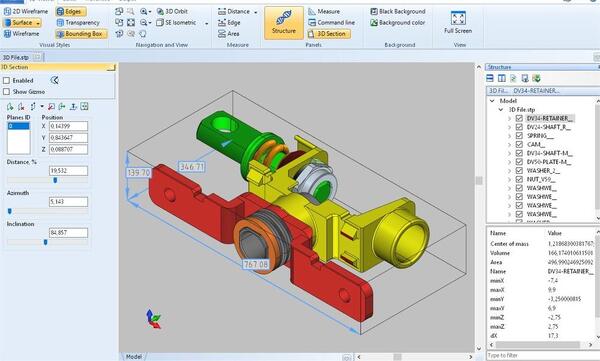Click the Command line button
Screen dimensions: 600x361
click(x=331, y=23)
